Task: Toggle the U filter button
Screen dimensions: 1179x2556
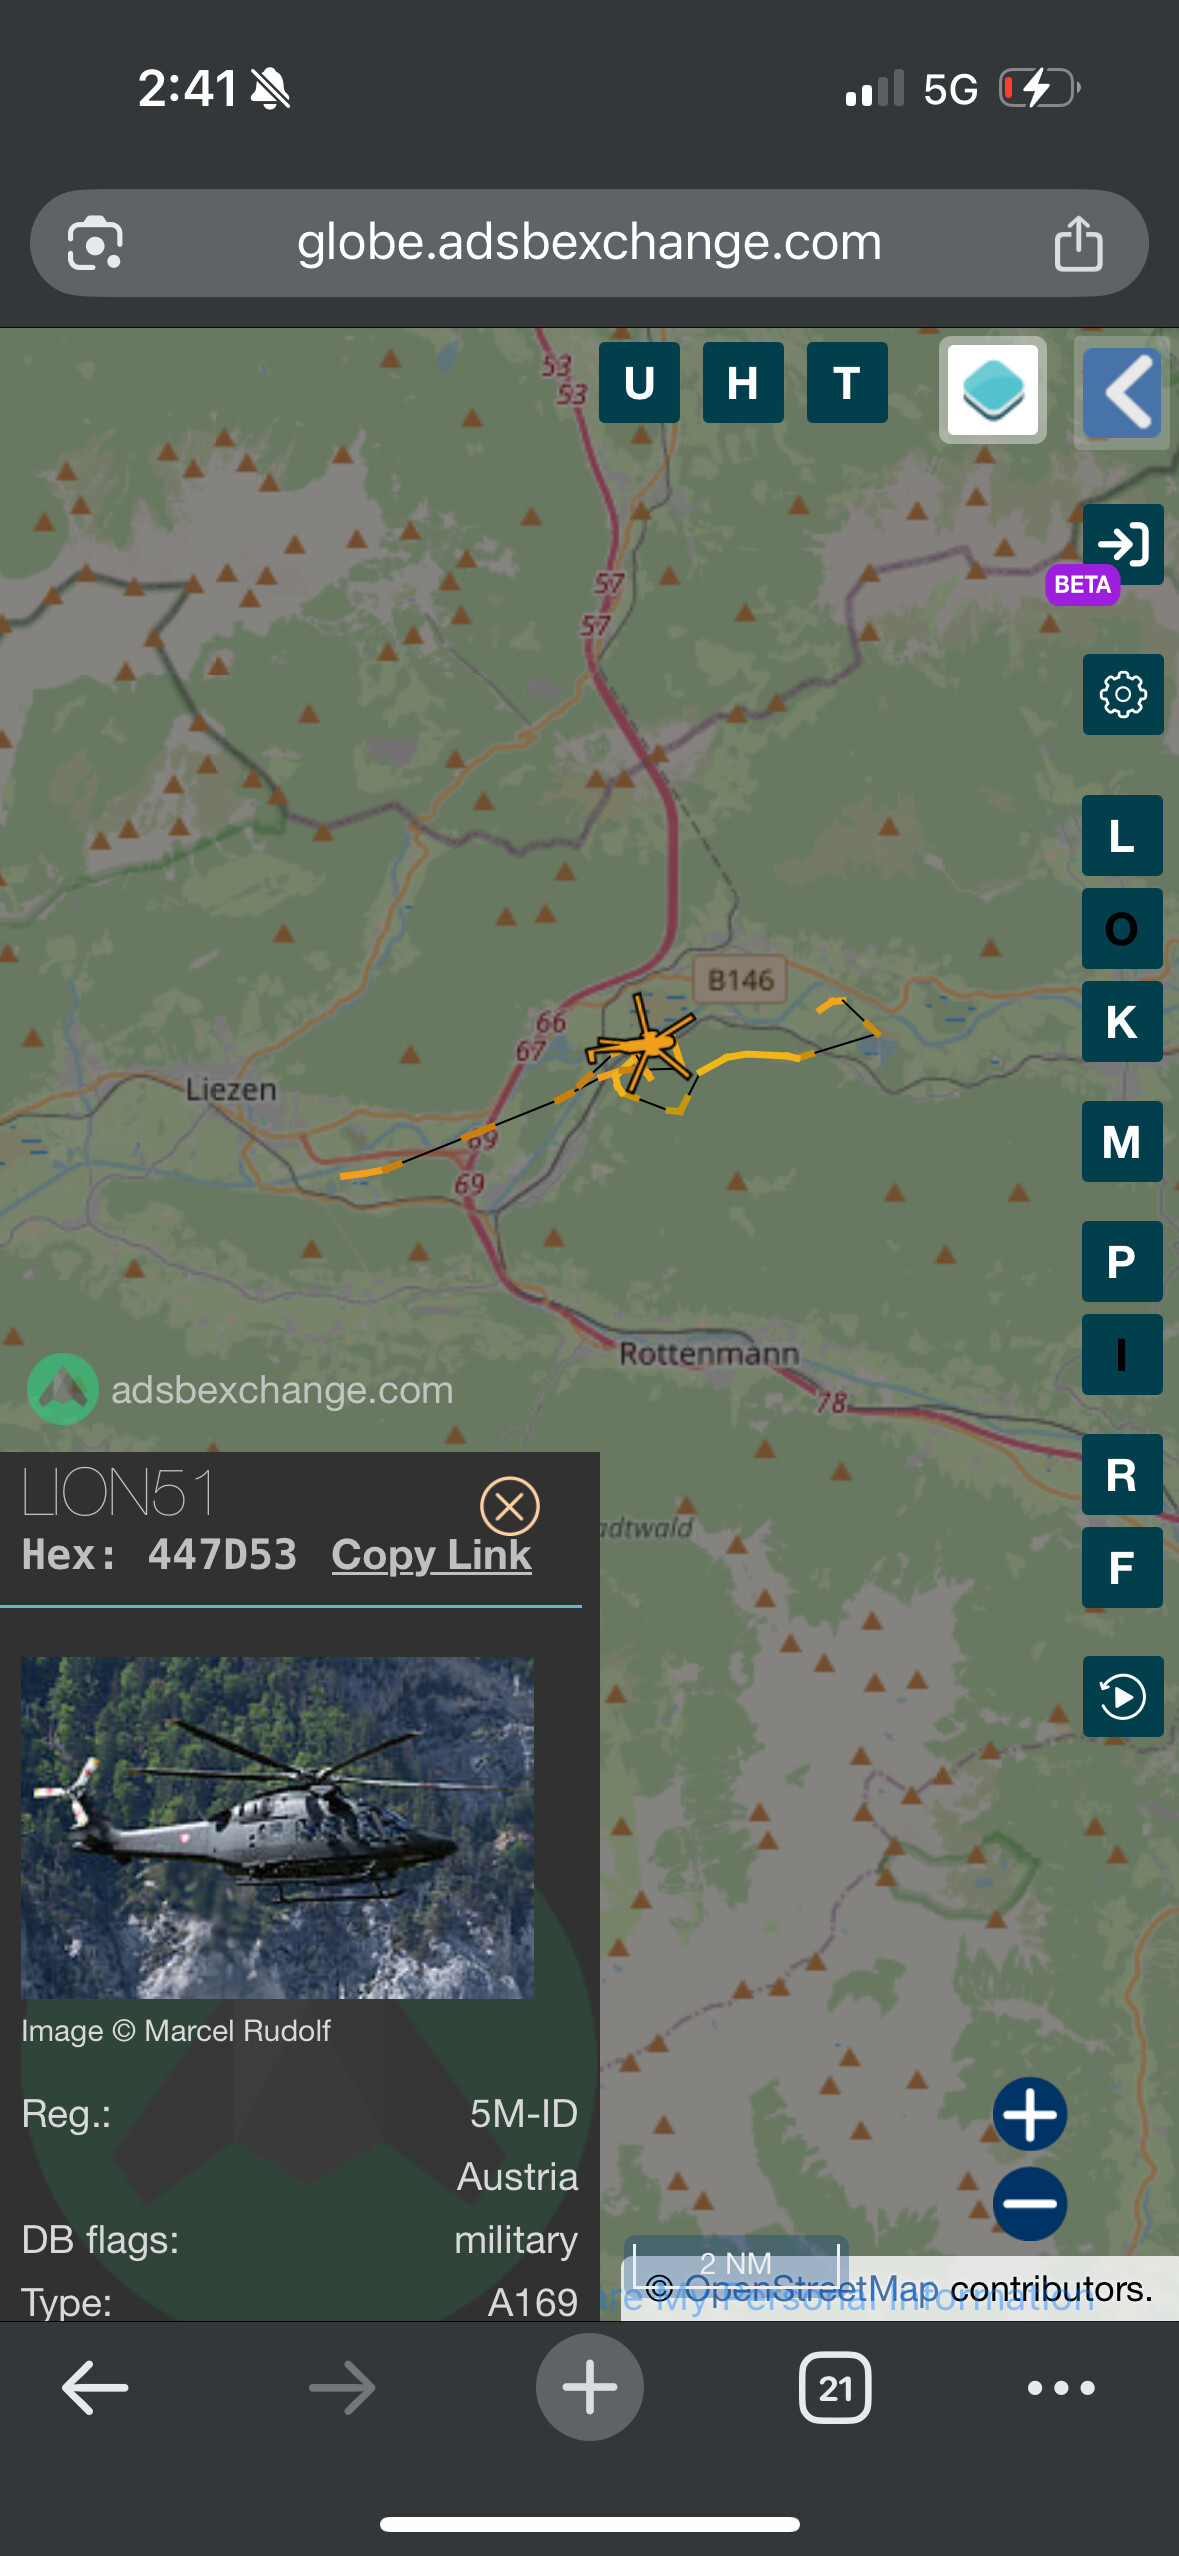Action: [639, 382]
